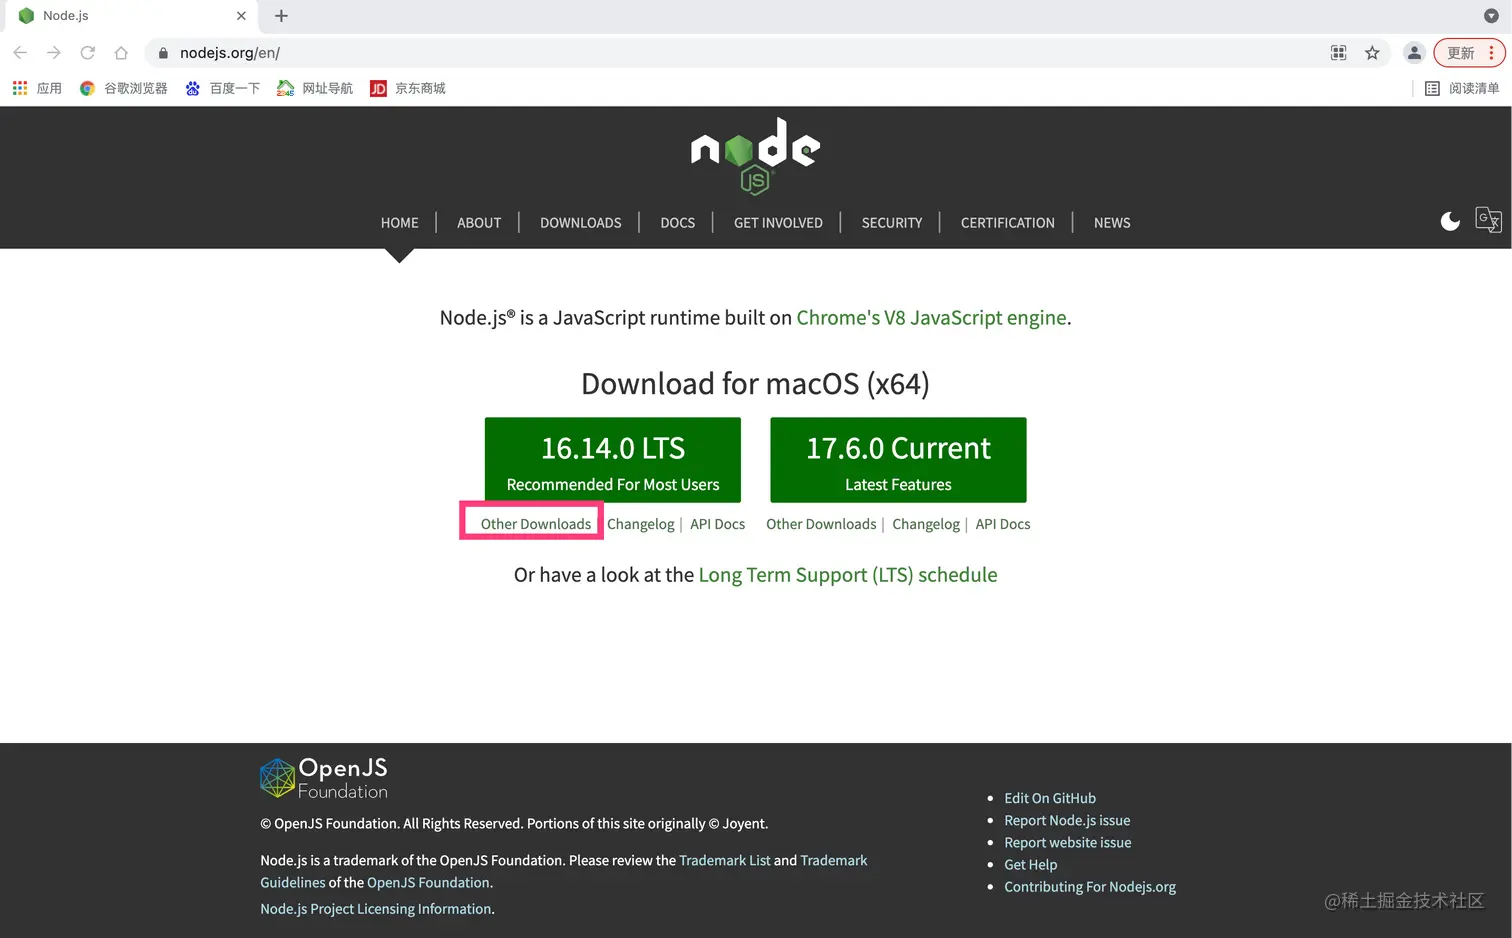This screenshot has width=1512, height=938.
Task: Open the Trademark List link
Action: (x=725, y=860)
